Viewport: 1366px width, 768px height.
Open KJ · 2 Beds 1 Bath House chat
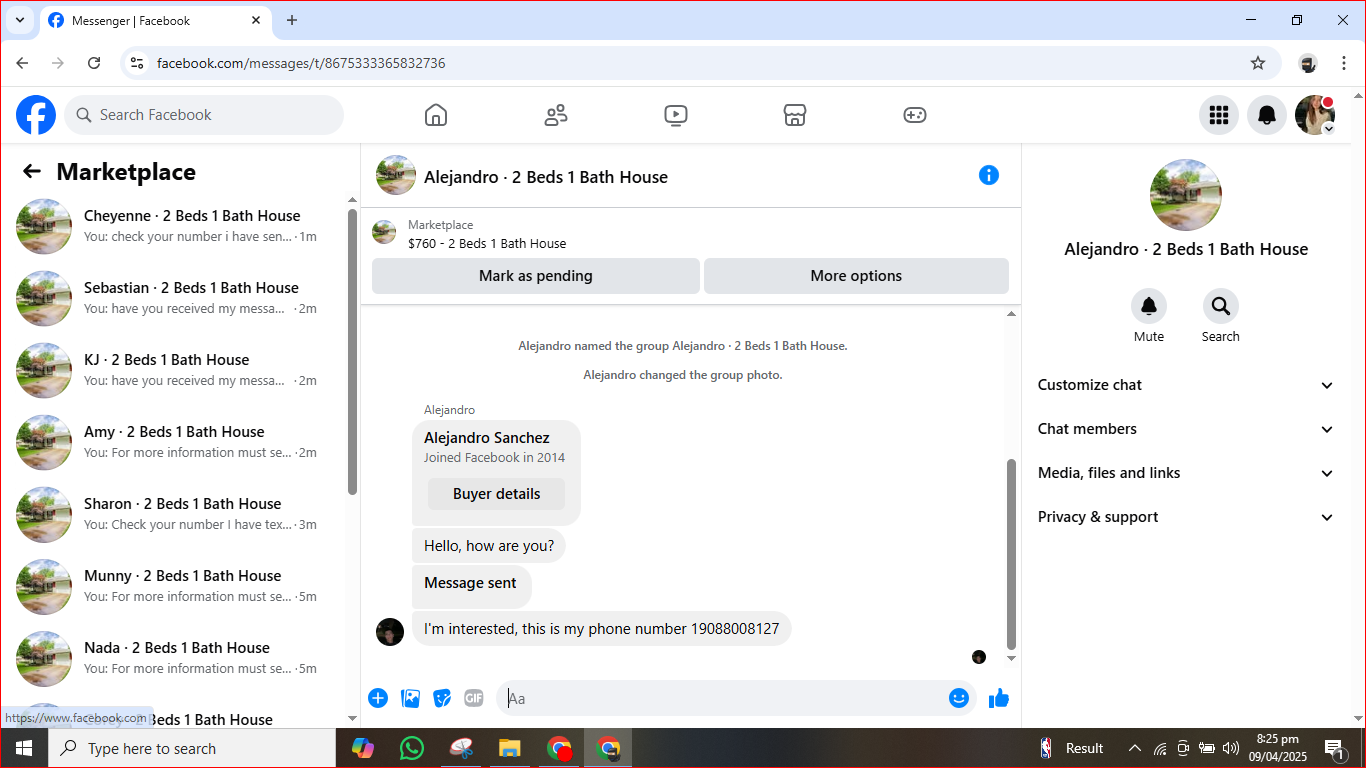click(x=178, y=370)
